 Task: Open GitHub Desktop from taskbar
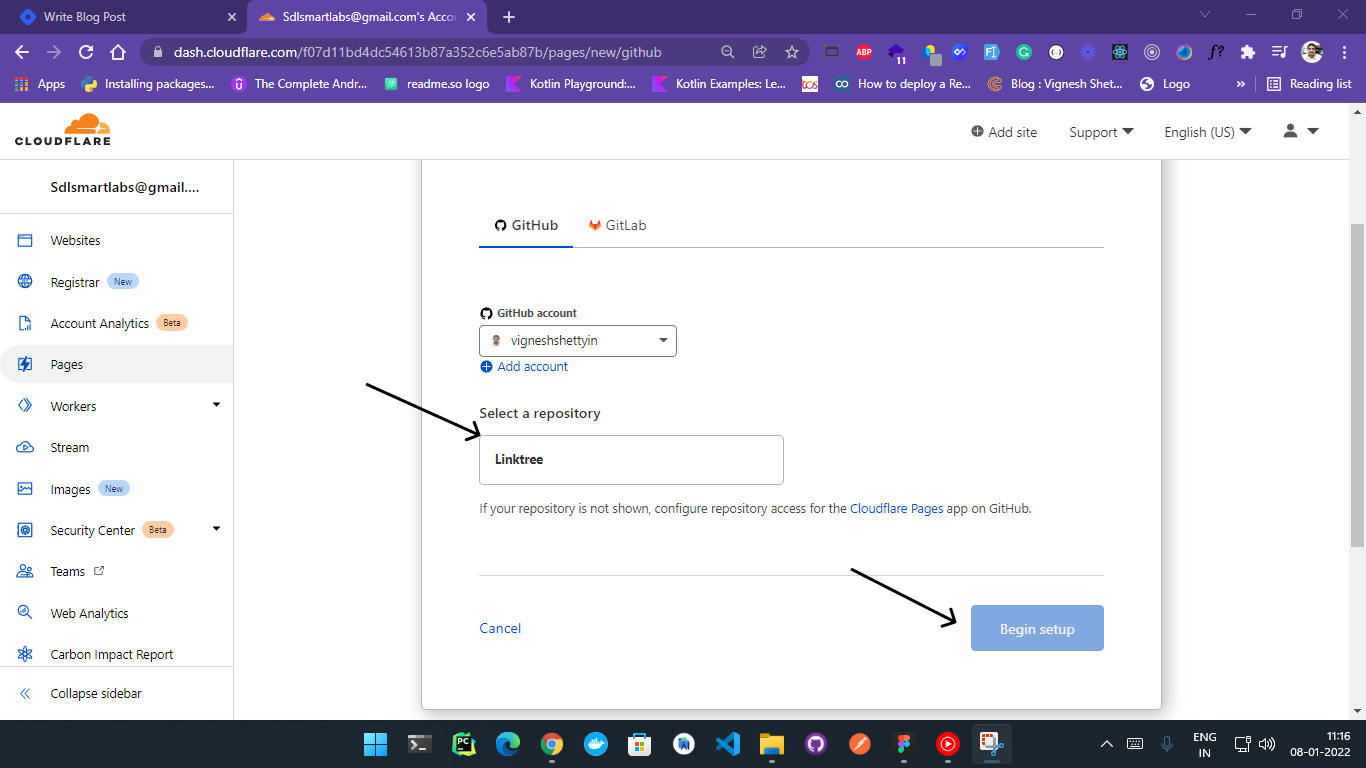815,744
